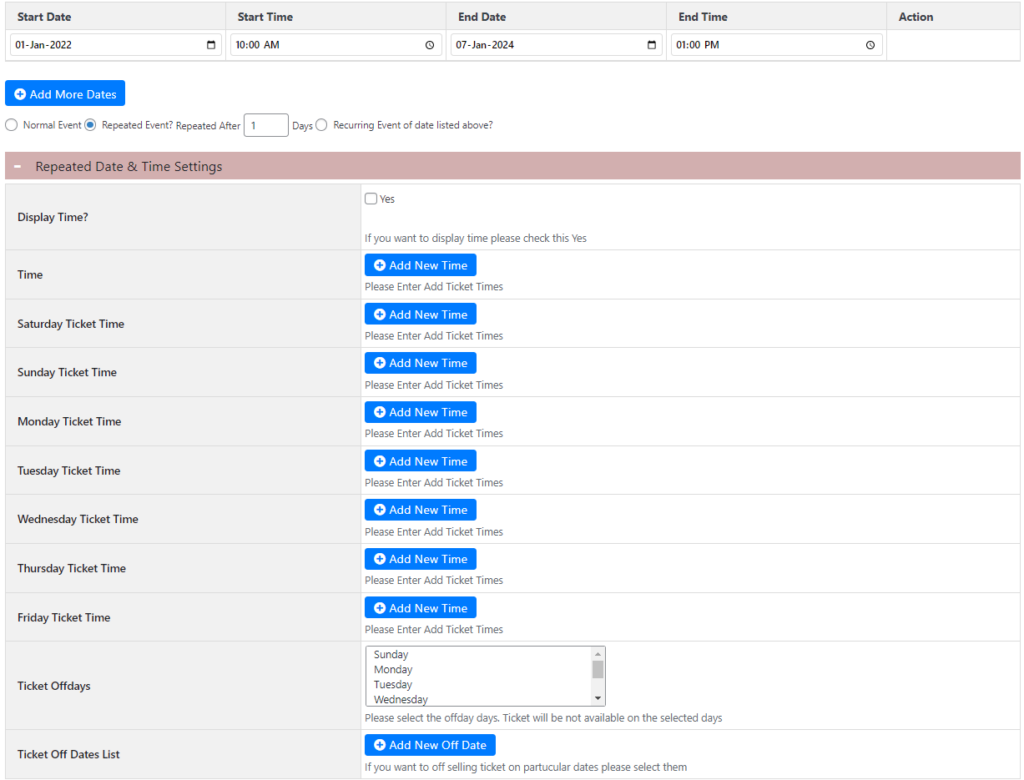The width and height of the screenshot is (1024, 780).
Task: Check the Yes checkbox for Display Time
Action: [x=370, y=198]
